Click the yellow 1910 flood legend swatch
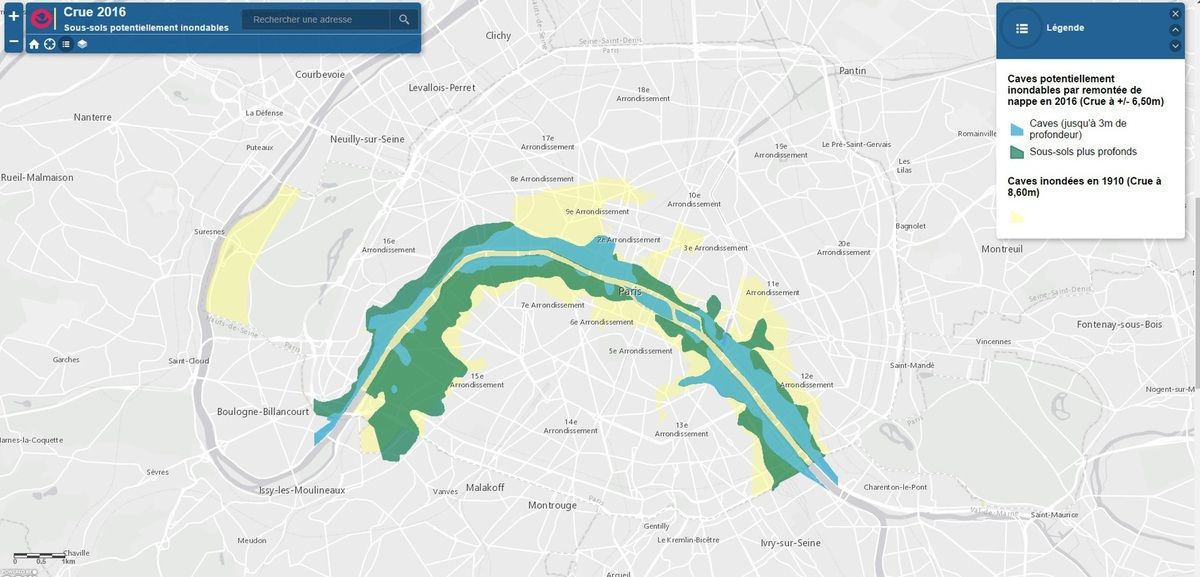The height and width of the screenshot is (577, 1200). pyautogui.click(x=1017, y=217)
